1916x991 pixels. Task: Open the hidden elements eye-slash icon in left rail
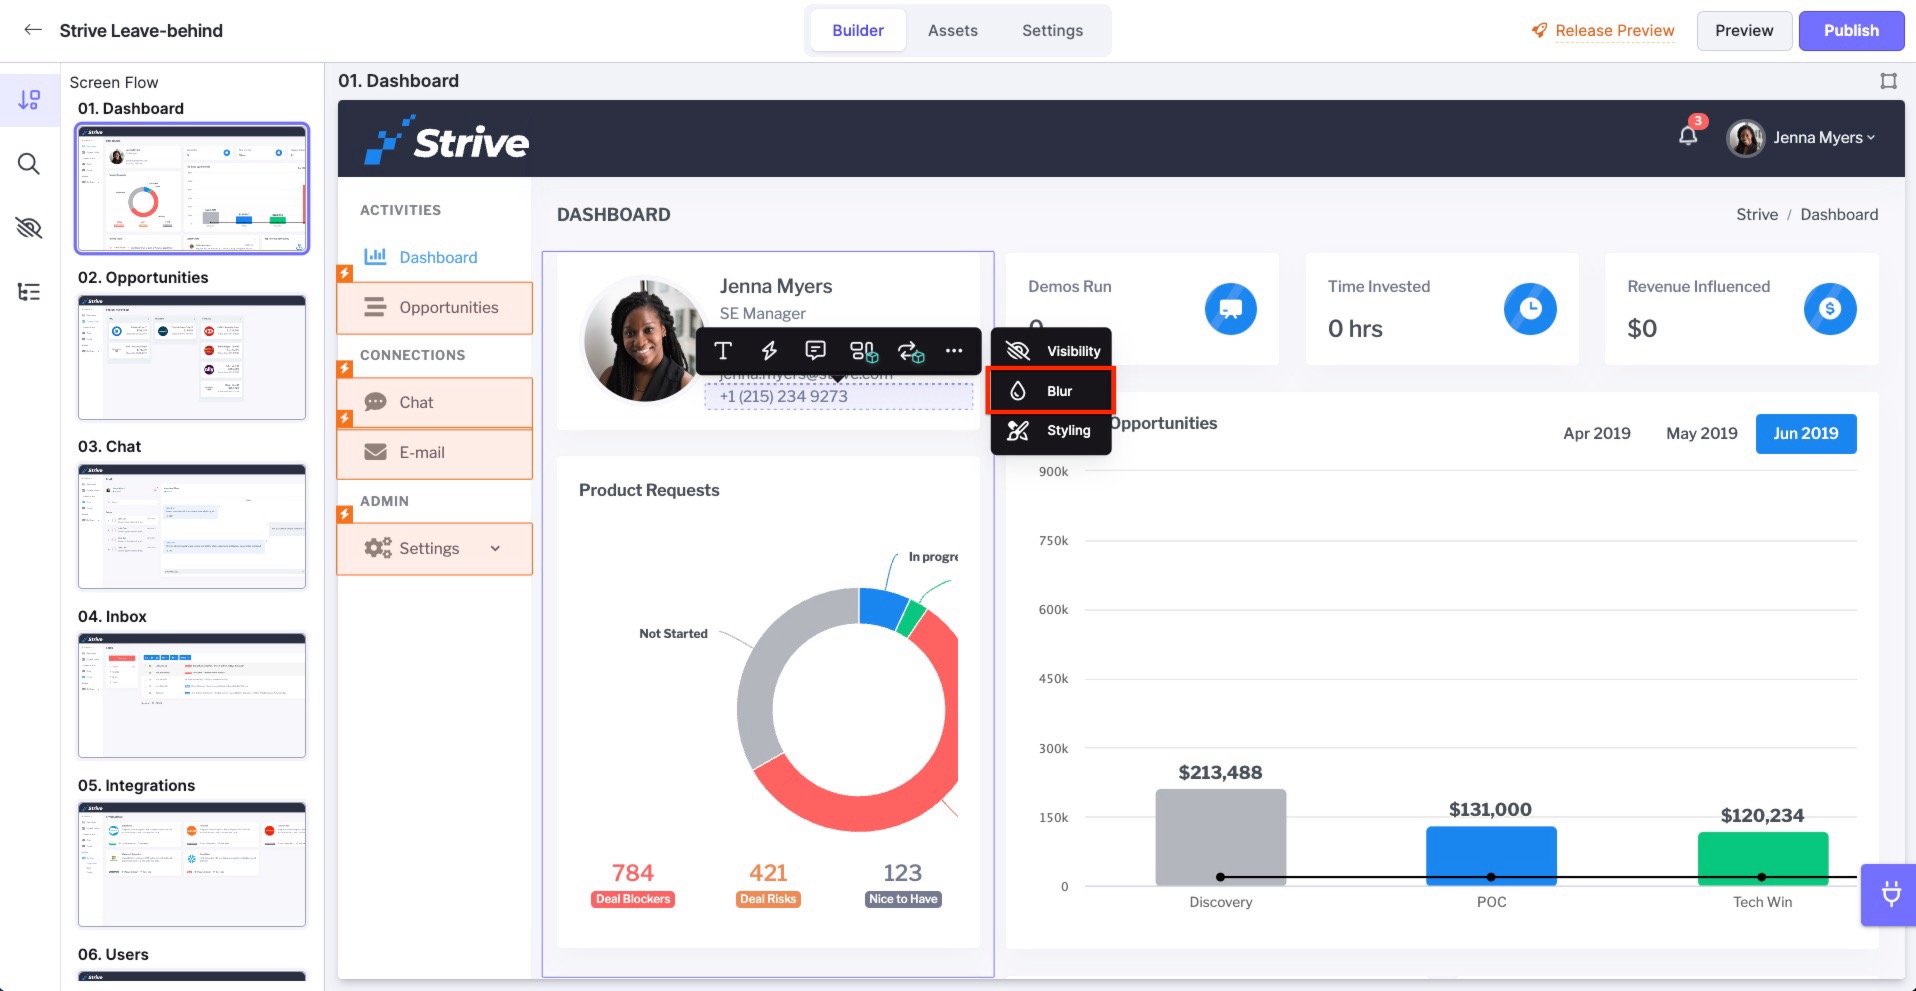pos(29,228)
